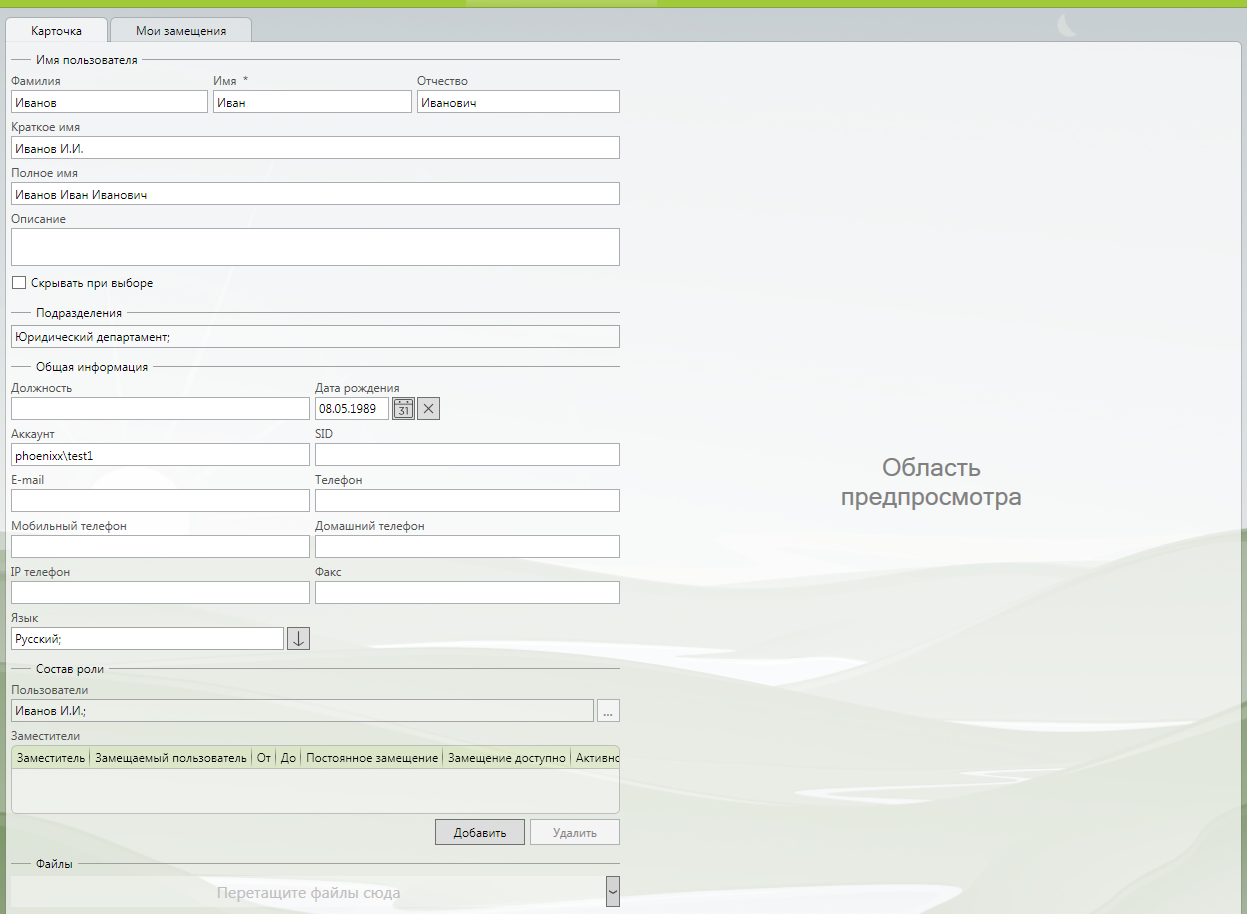This screenshot has width=1247, height=914.
Task: Switch to 'Мои замещения' tab
Action: (x=181, y=31)
